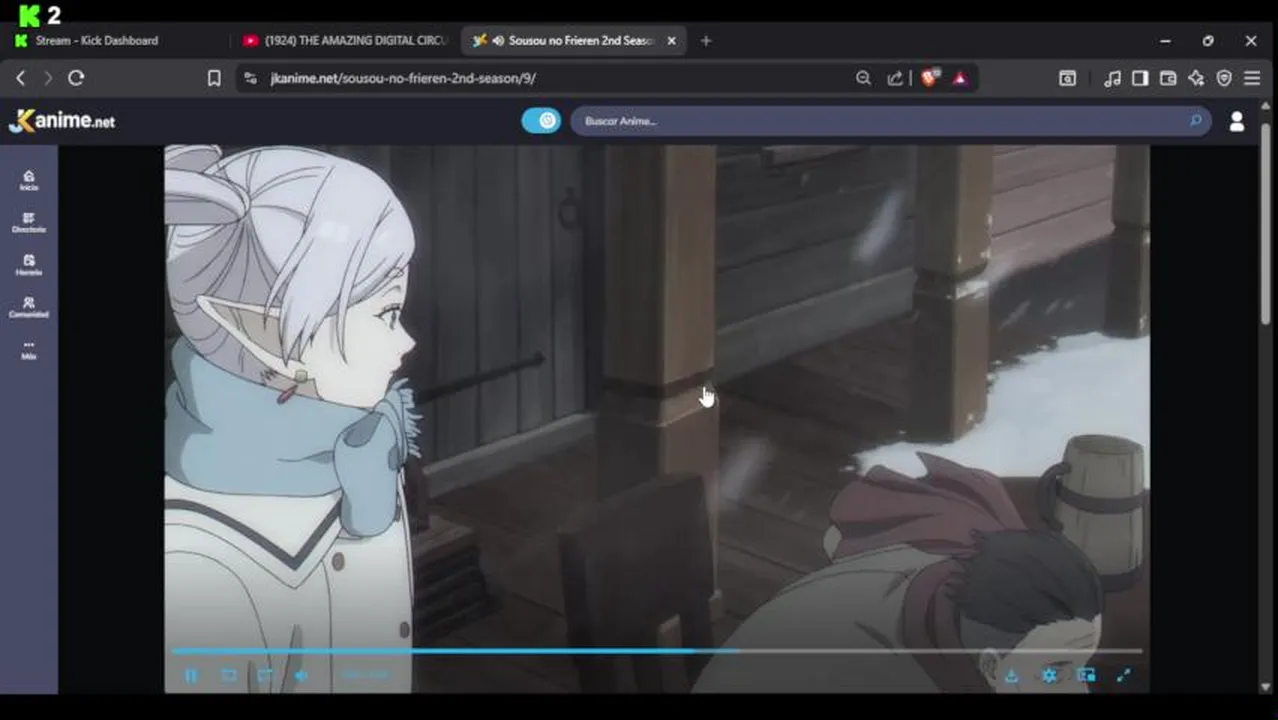Open the Comunidad sidebar item
Image resolution: width=1278 pixels, height=720 pixels.
pos(29,307)
